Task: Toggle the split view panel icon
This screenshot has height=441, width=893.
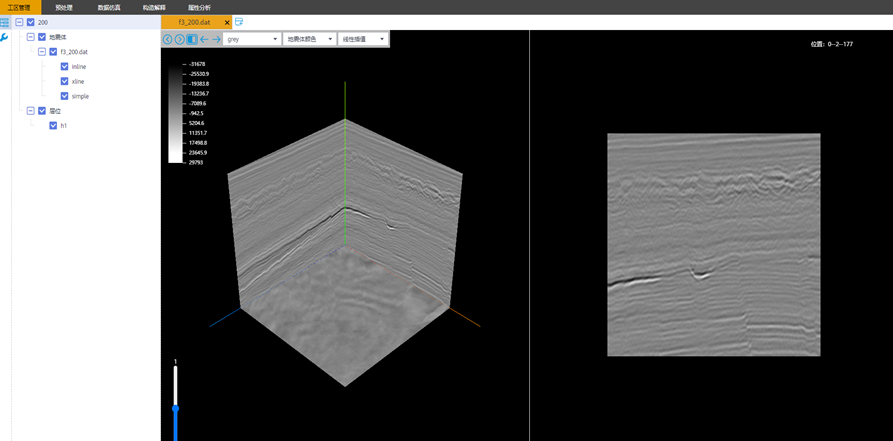Action: point(192,39)
